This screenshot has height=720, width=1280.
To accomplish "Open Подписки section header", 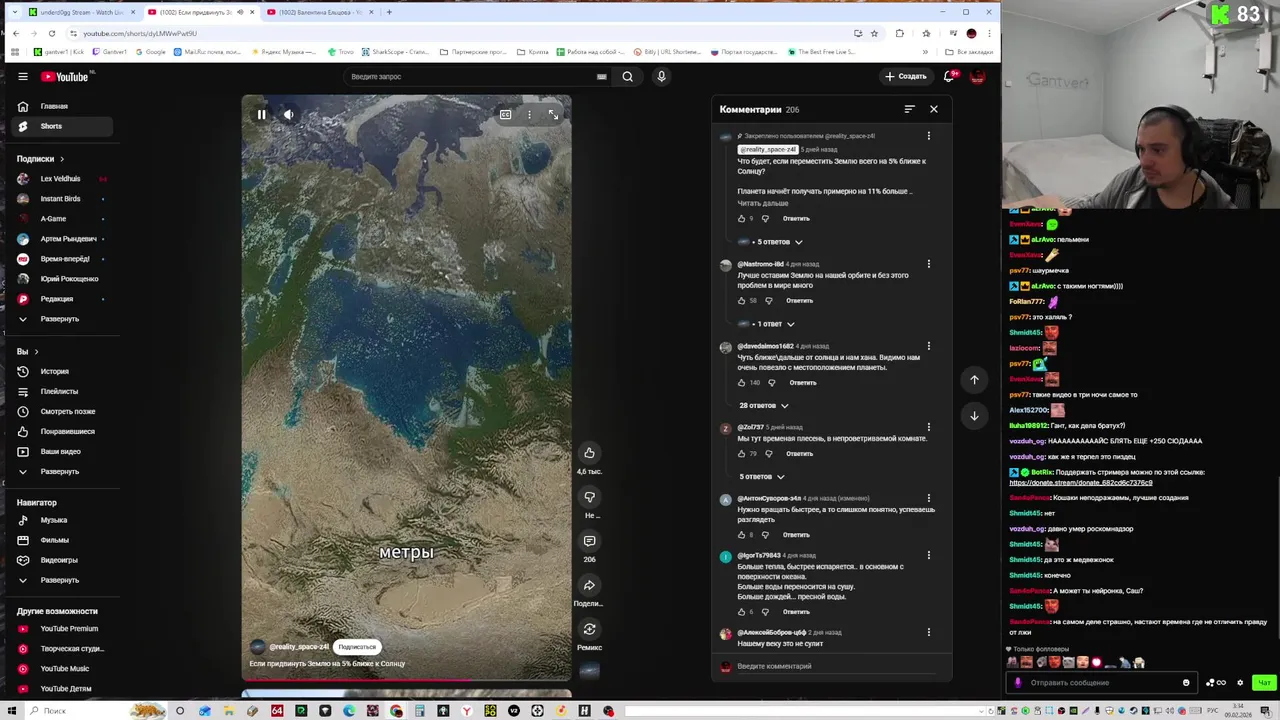I will [40, 159].
